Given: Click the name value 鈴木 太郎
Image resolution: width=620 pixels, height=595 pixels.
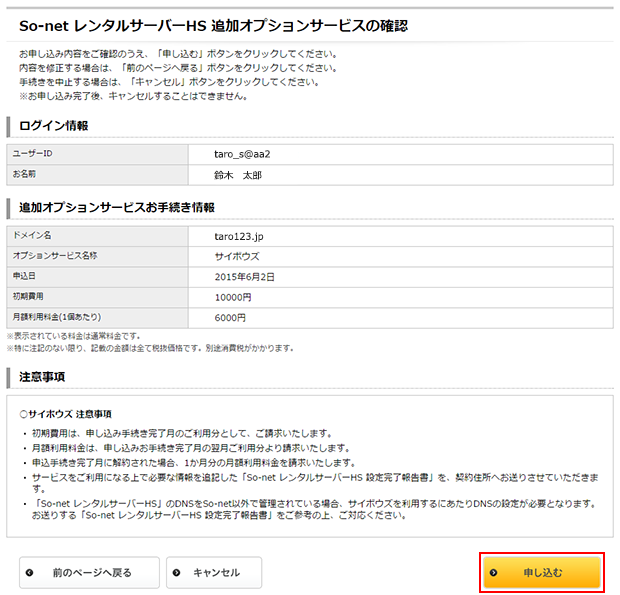Looking at the screenshot, I should (237, 175).
